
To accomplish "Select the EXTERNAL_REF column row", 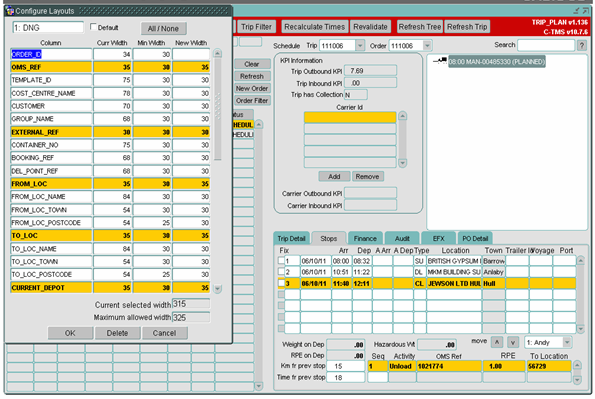I will coord(110,132).
